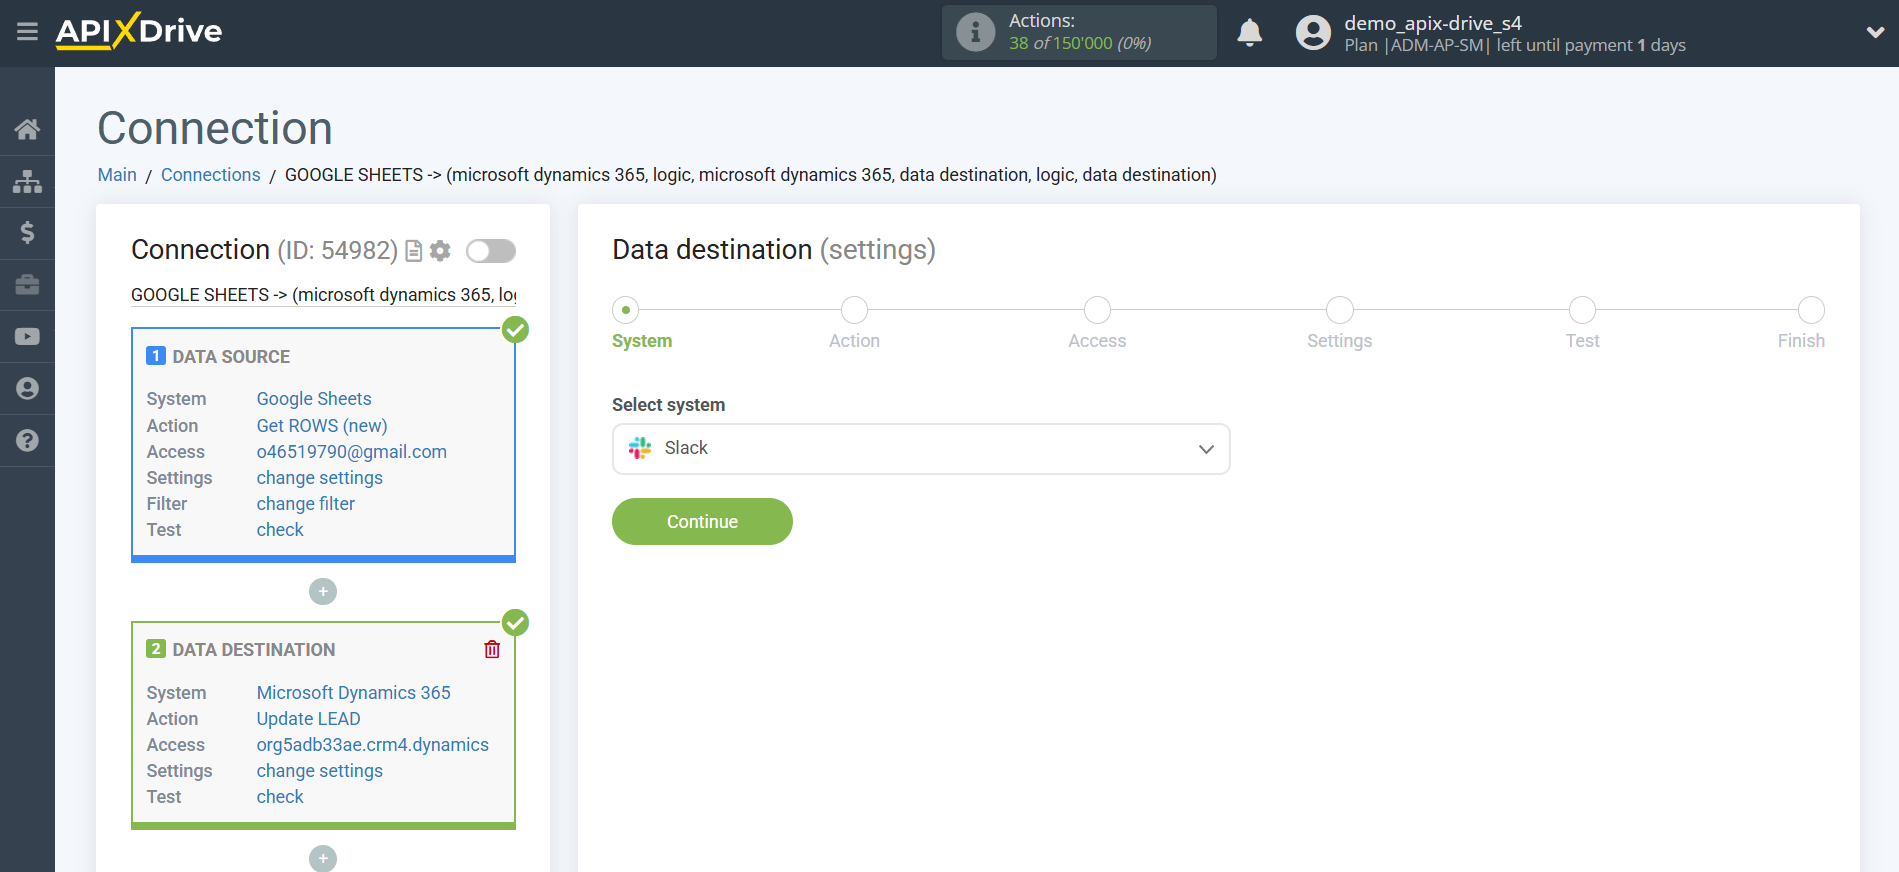
Task: Open the help question mark icon
Action: 27,440
